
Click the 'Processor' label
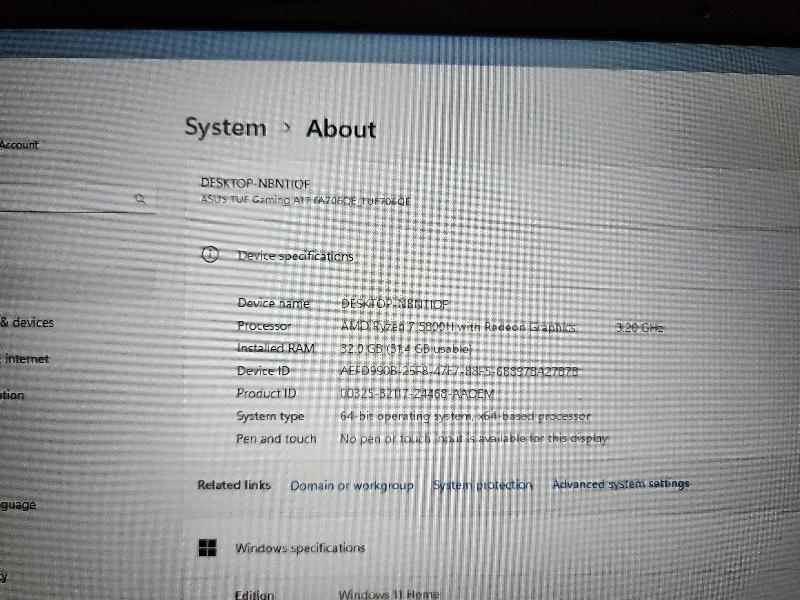pos(264,326)
